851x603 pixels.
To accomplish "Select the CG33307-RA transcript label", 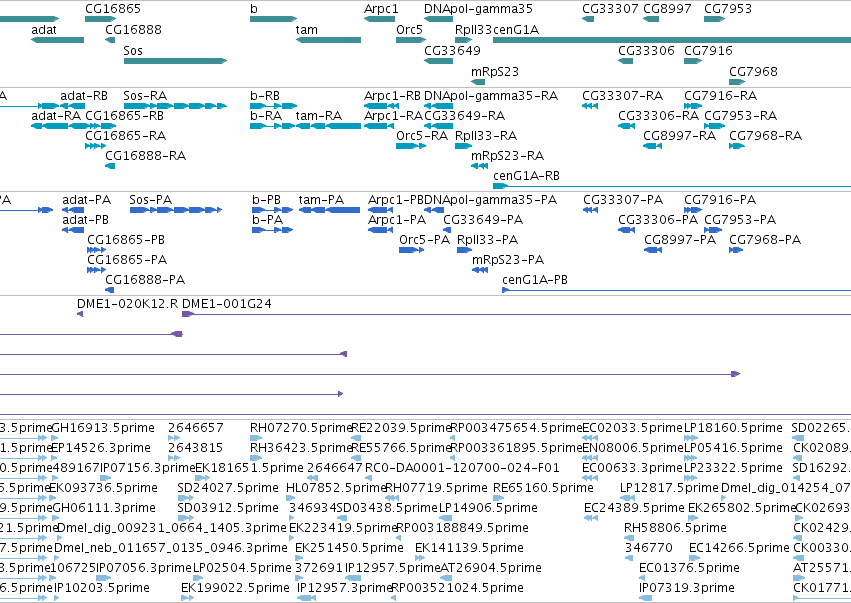I will [623, 96].
